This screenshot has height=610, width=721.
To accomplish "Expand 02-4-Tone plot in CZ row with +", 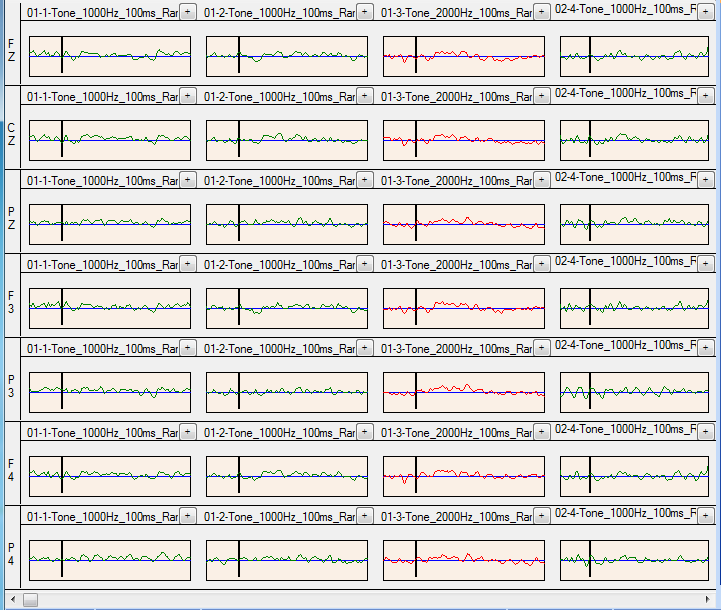I will tap(705, 96).
